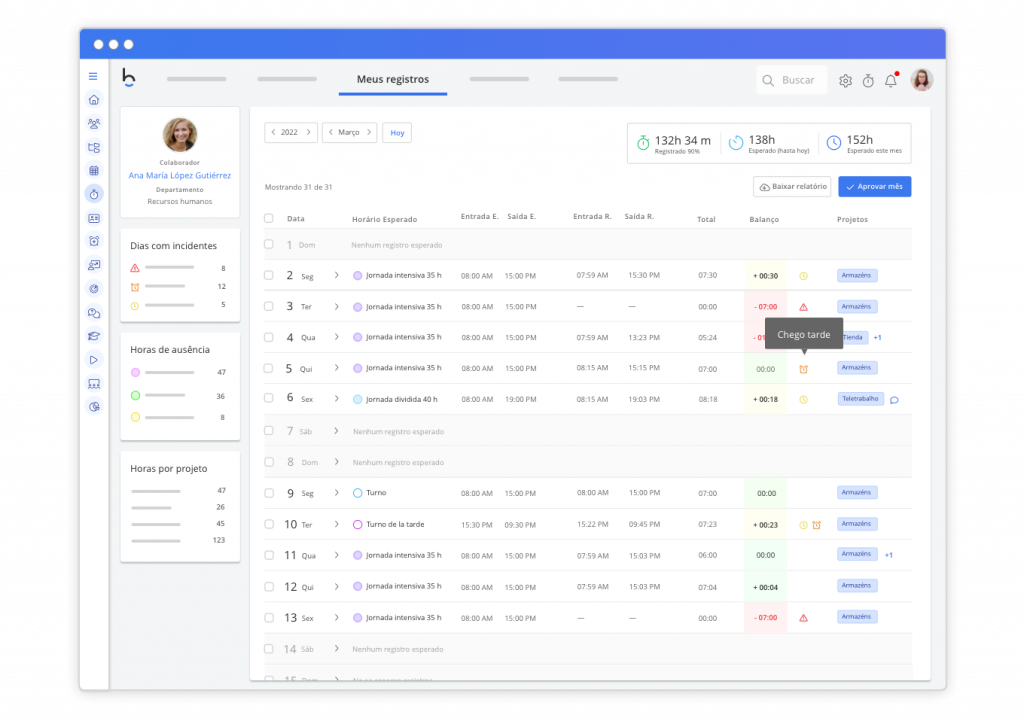Tick the select-all checkbox beside Data header
The width and height of the screenshot is (1024, 727).
pos(268,218)
